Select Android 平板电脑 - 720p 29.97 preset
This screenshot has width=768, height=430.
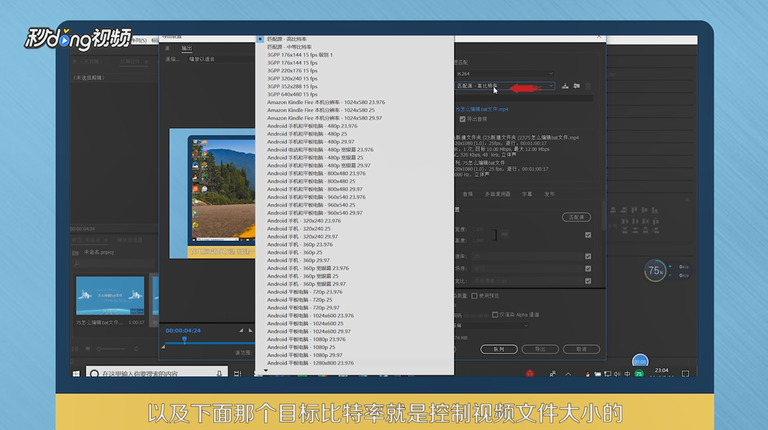(x=355, y=308)
